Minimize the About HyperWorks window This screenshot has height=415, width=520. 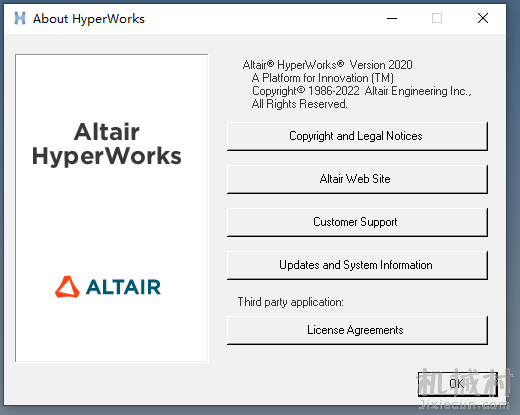pos(392,18)
